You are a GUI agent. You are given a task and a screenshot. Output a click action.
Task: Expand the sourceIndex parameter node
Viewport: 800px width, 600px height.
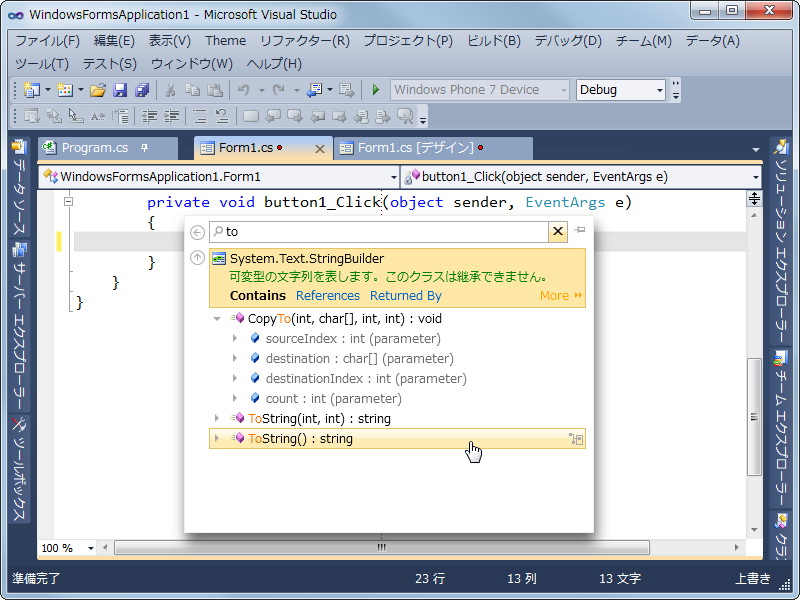tap(235, 338)
